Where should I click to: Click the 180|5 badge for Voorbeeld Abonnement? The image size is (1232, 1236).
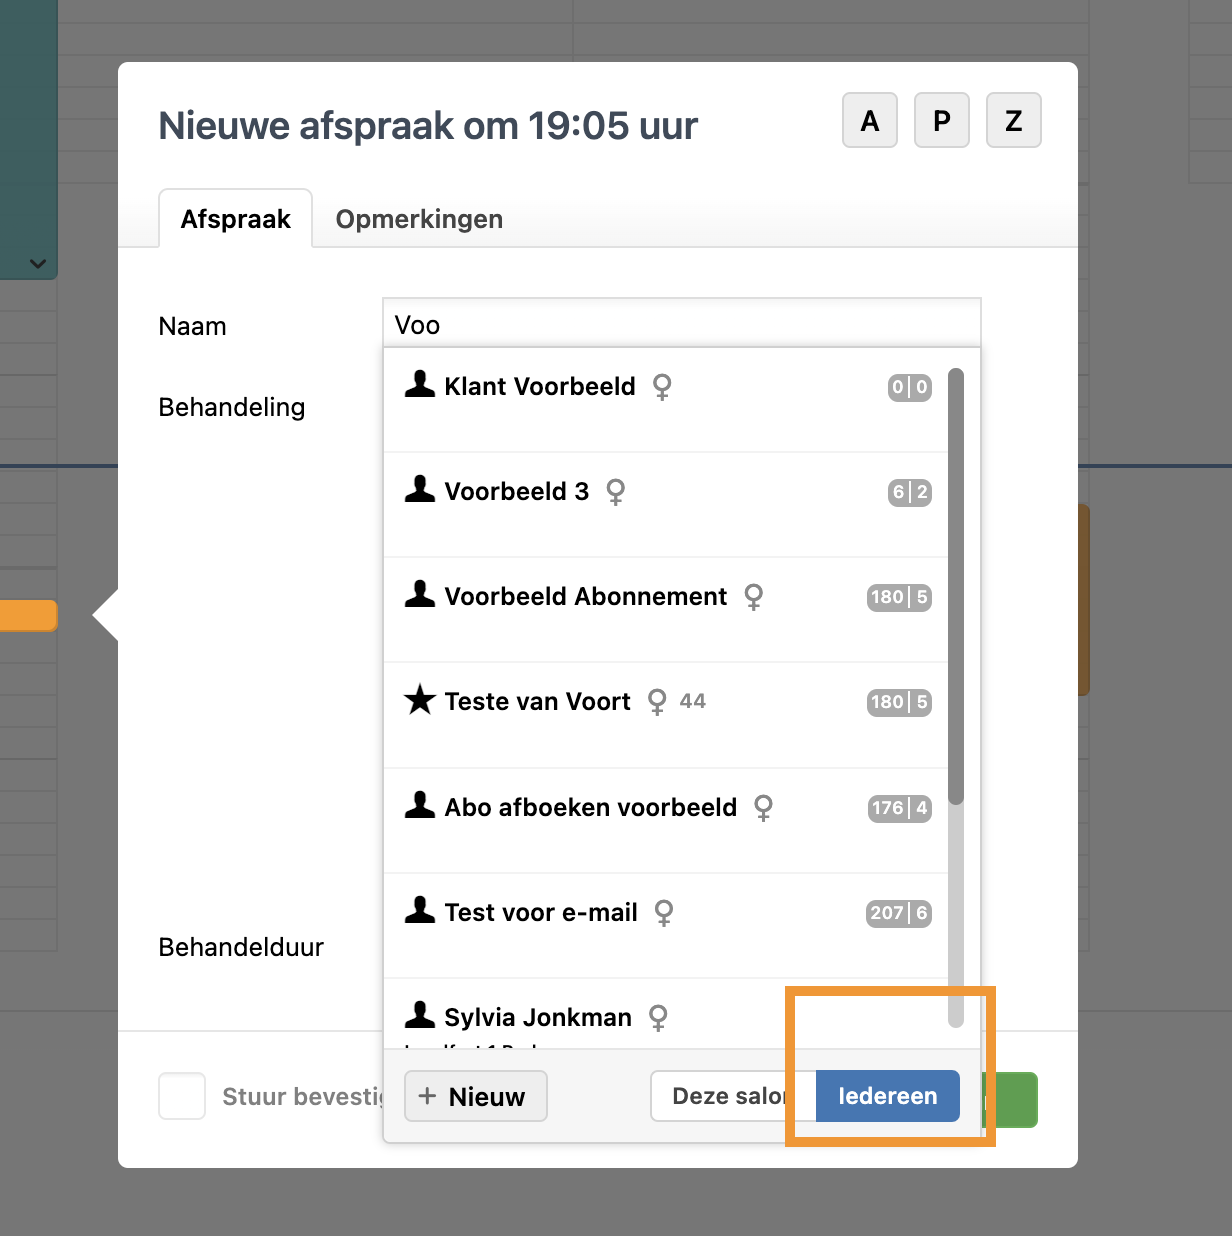coord(899,597)
